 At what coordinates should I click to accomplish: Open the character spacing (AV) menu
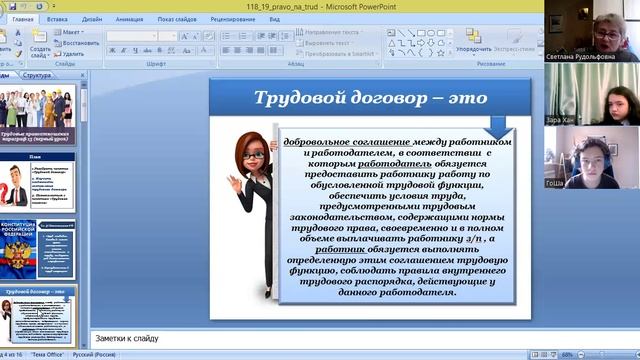(x=172, y=51)
